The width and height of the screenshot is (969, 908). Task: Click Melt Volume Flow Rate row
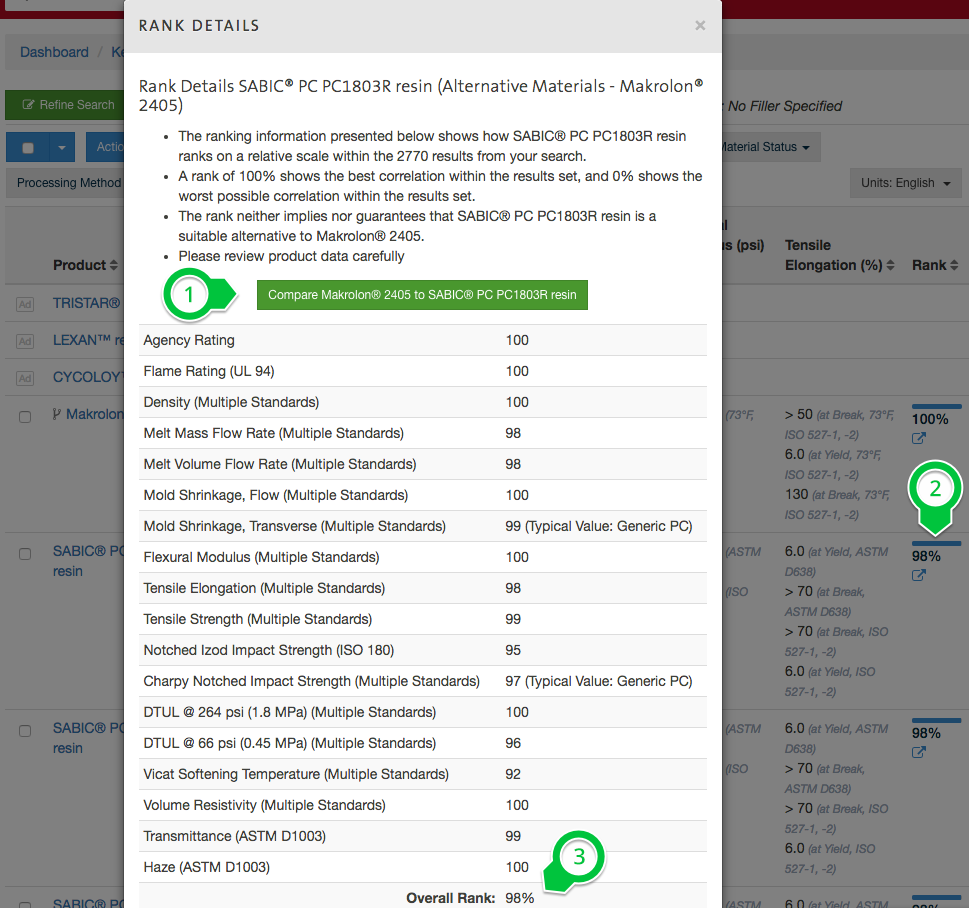423,464
